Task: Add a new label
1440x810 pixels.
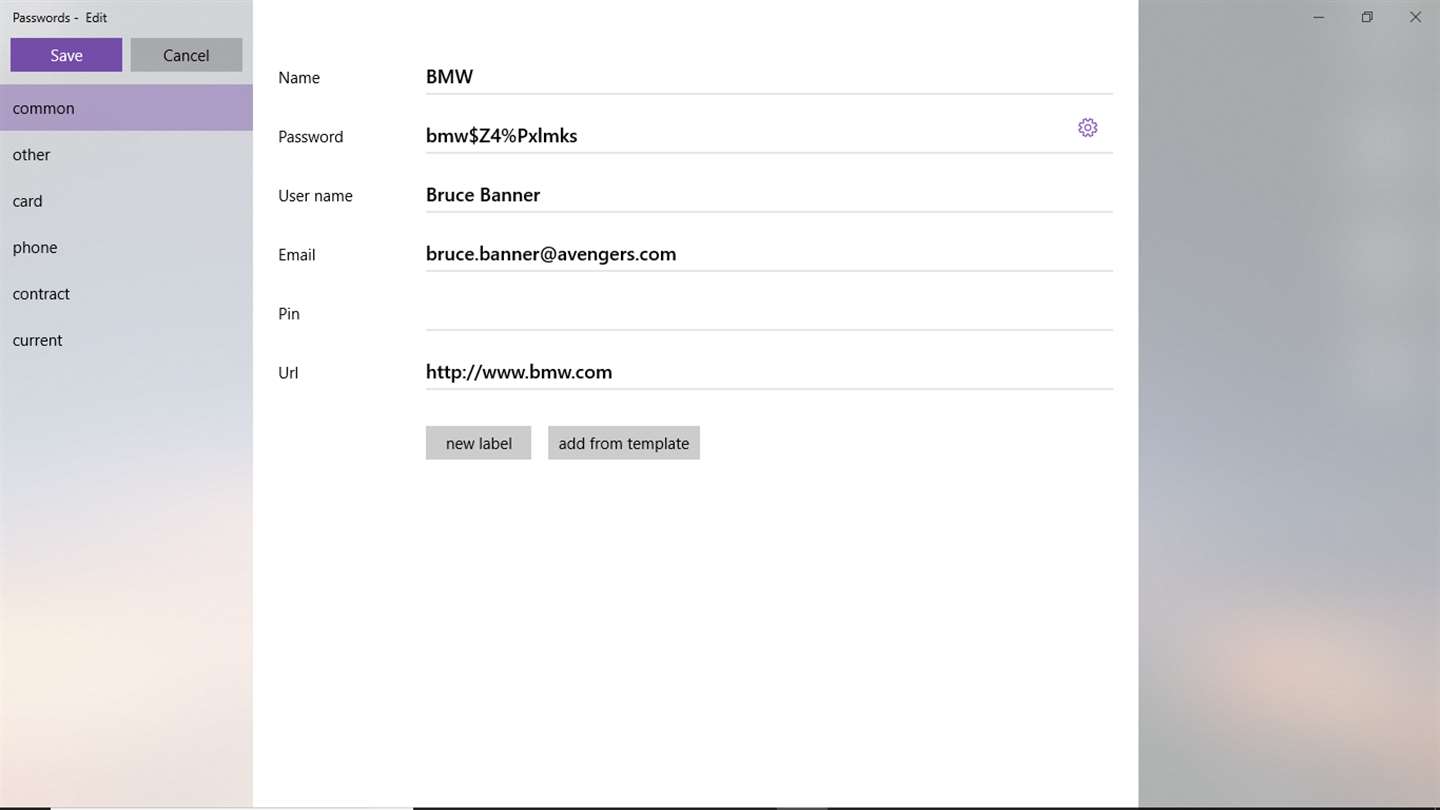Action: (478, 443)
